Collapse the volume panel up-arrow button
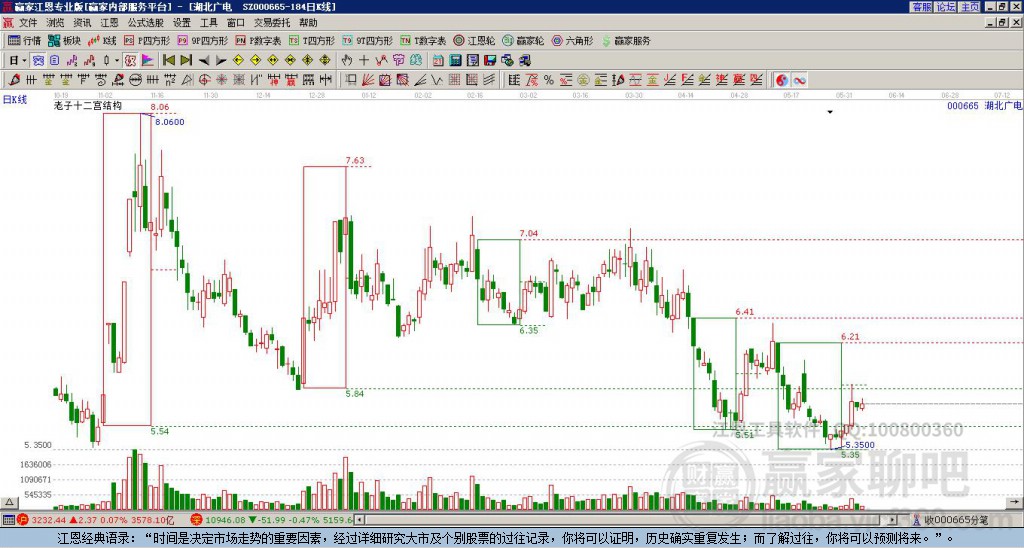The width and height of the screenshot is (1024, 548). point(9,502)
